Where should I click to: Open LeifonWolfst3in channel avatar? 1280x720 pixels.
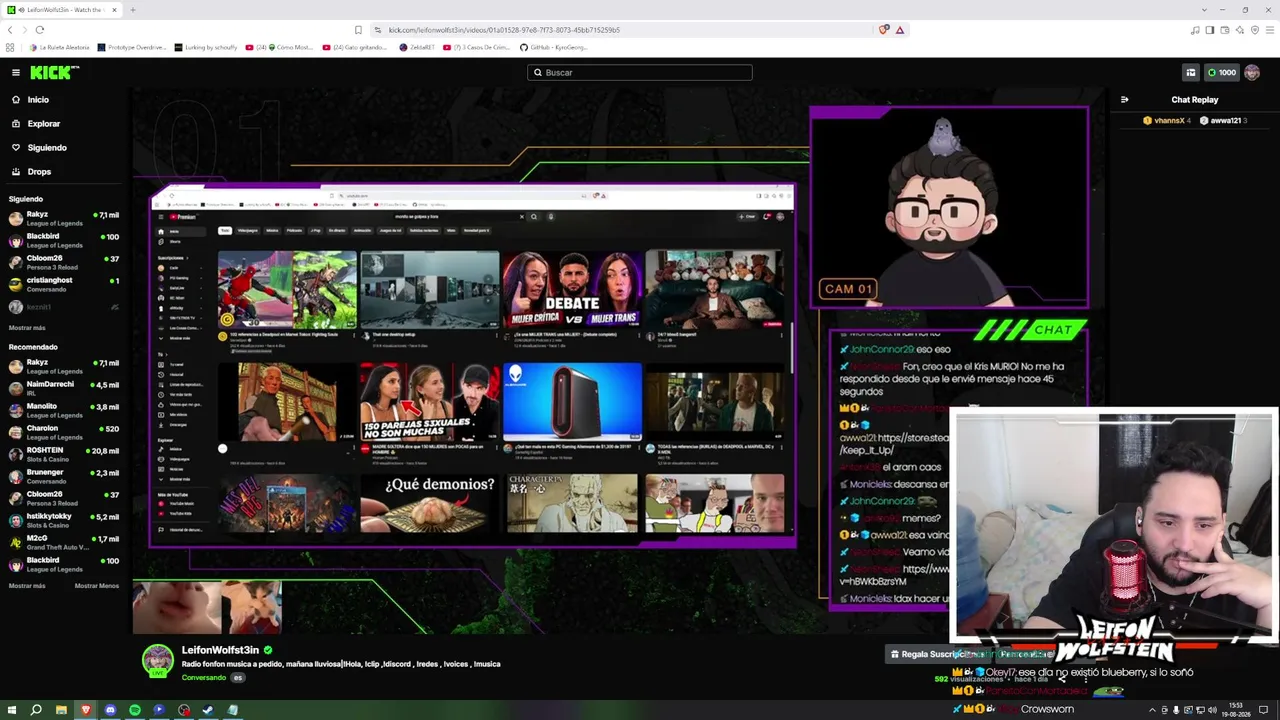tap(157, 661)
